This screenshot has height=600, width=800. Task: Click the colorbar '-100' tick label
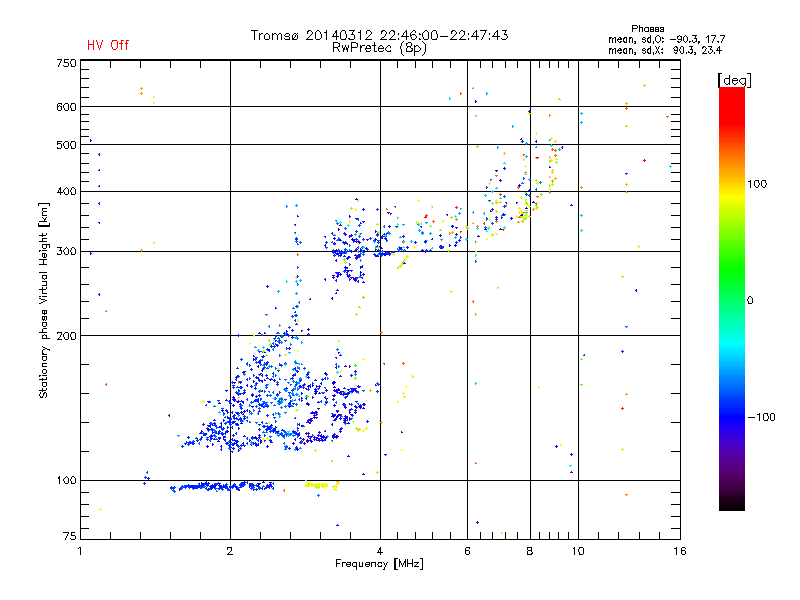[x=761, y=417]
